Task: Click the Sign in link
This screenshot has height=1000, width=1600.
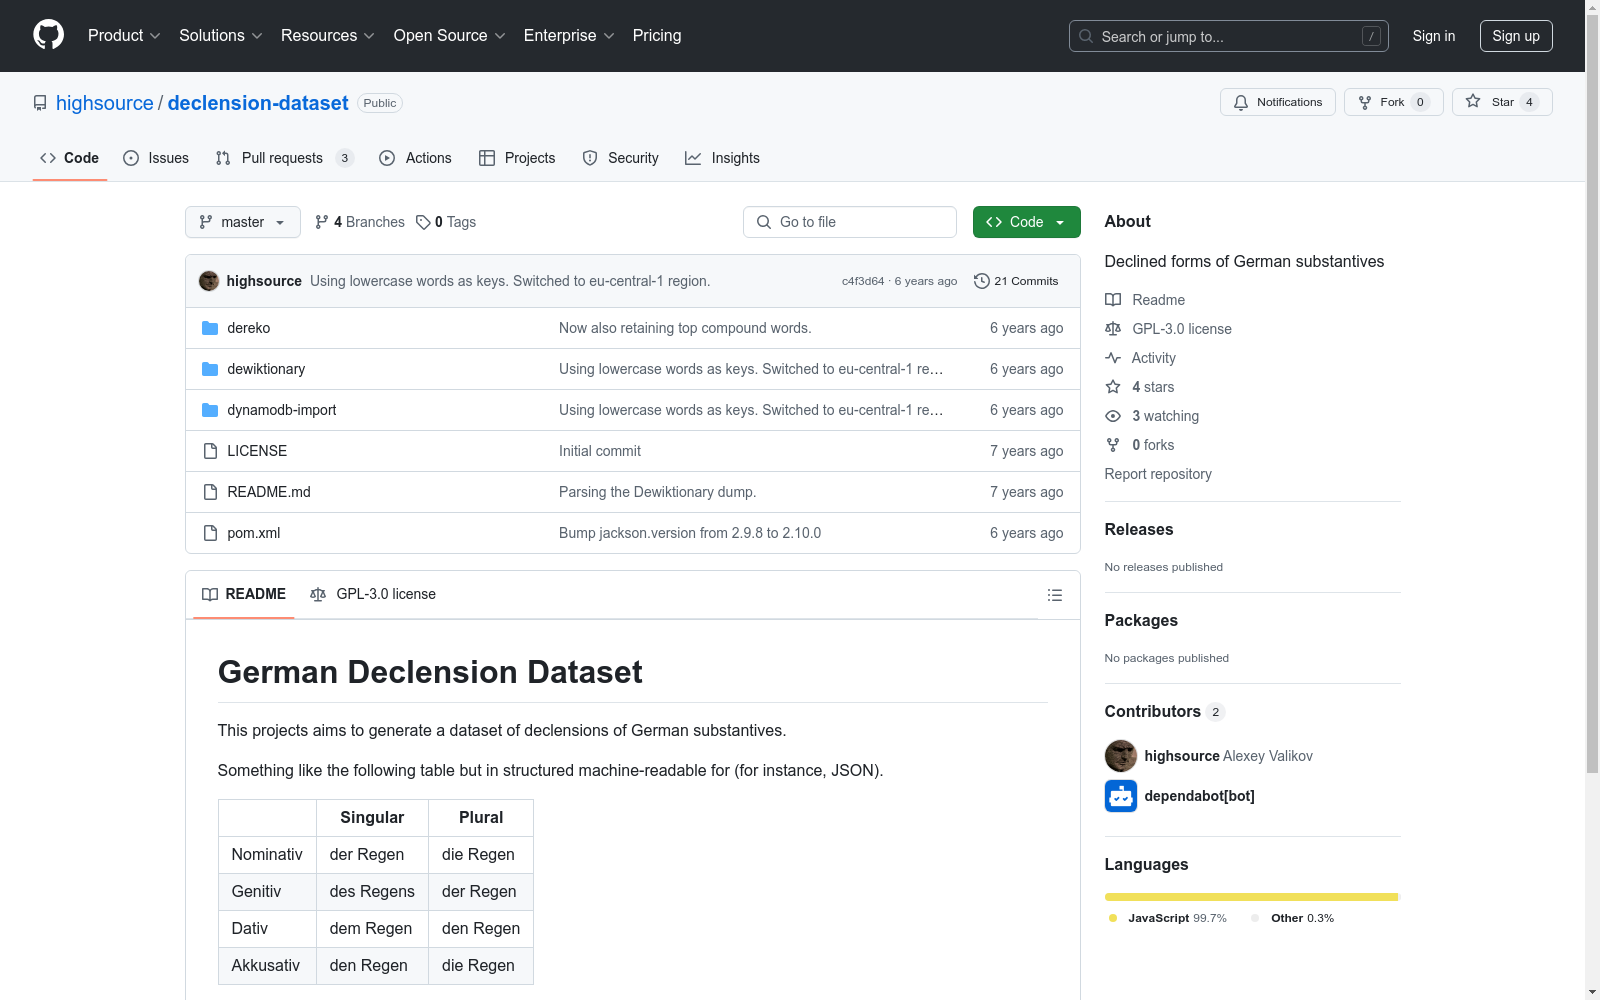Action: pos(1434,36)
